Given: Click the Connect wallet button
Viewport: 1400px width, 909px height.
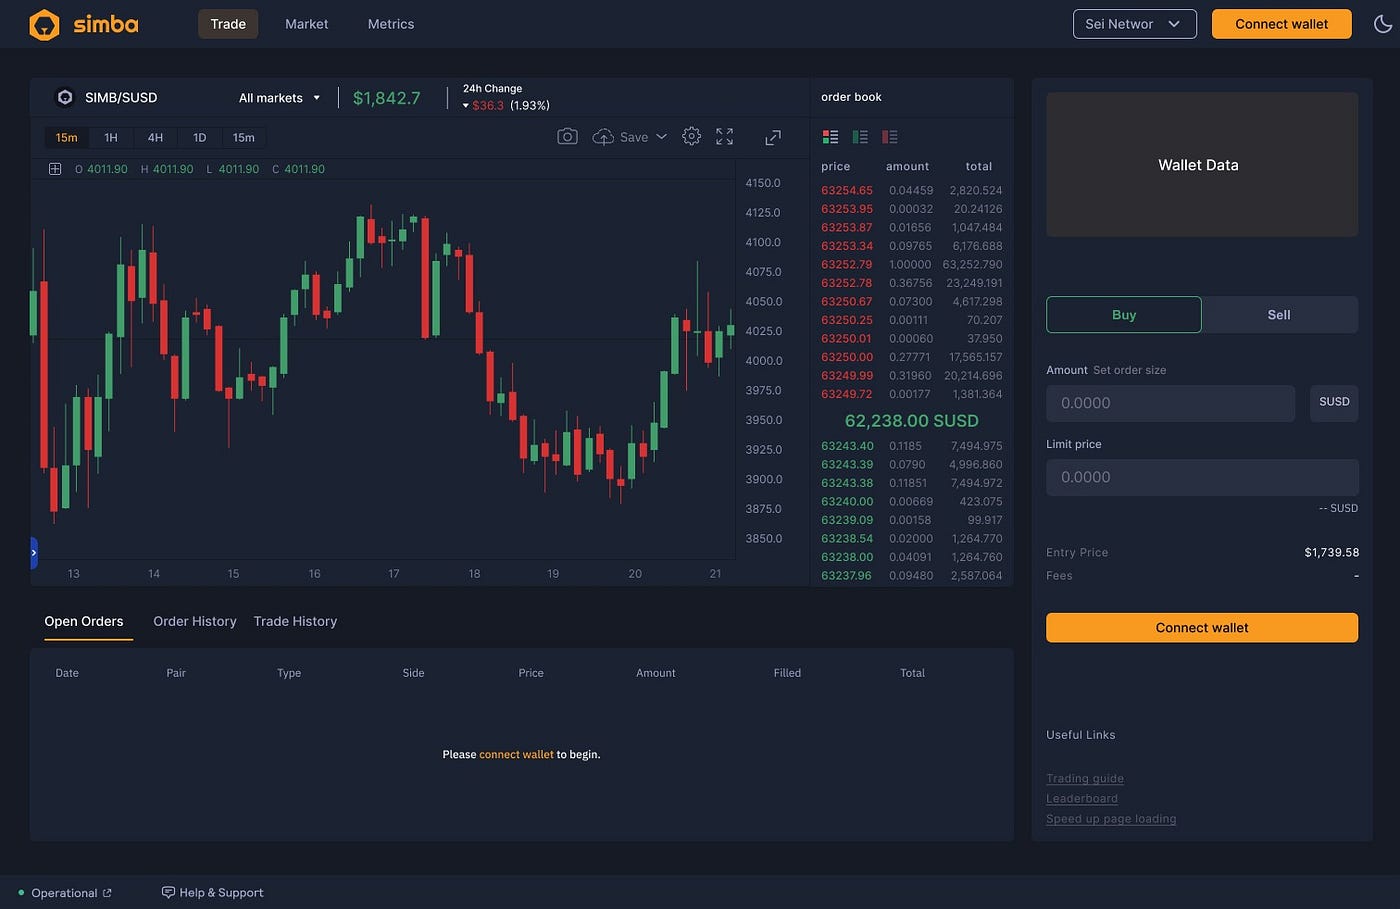Looking at the screenshot, I should pyautogui.click(x=1281, y=24).
